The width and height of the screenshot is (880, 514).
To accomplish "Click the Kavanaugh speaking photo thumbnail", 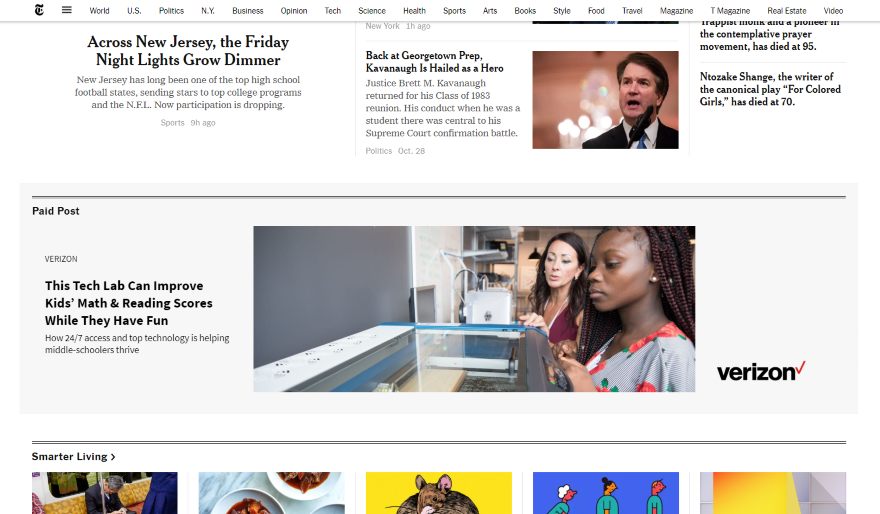I will tap(605, 100).
